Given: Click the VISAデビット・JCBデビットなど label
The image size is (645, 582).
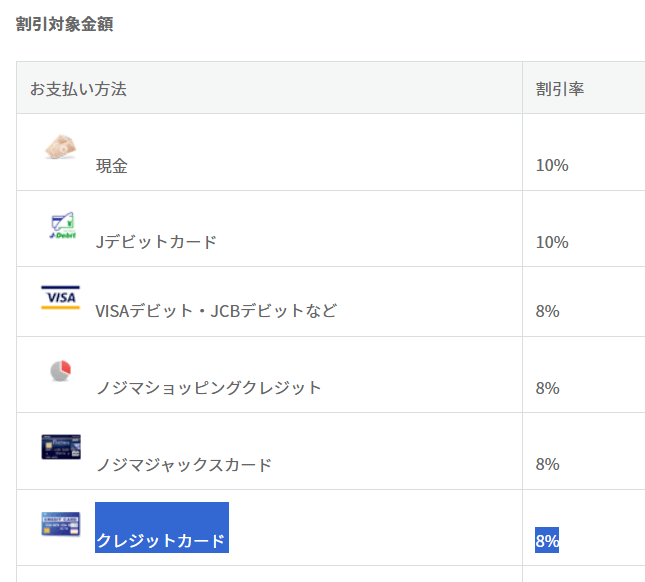Looking at the screenshot, I should click(x=216, y=311).
